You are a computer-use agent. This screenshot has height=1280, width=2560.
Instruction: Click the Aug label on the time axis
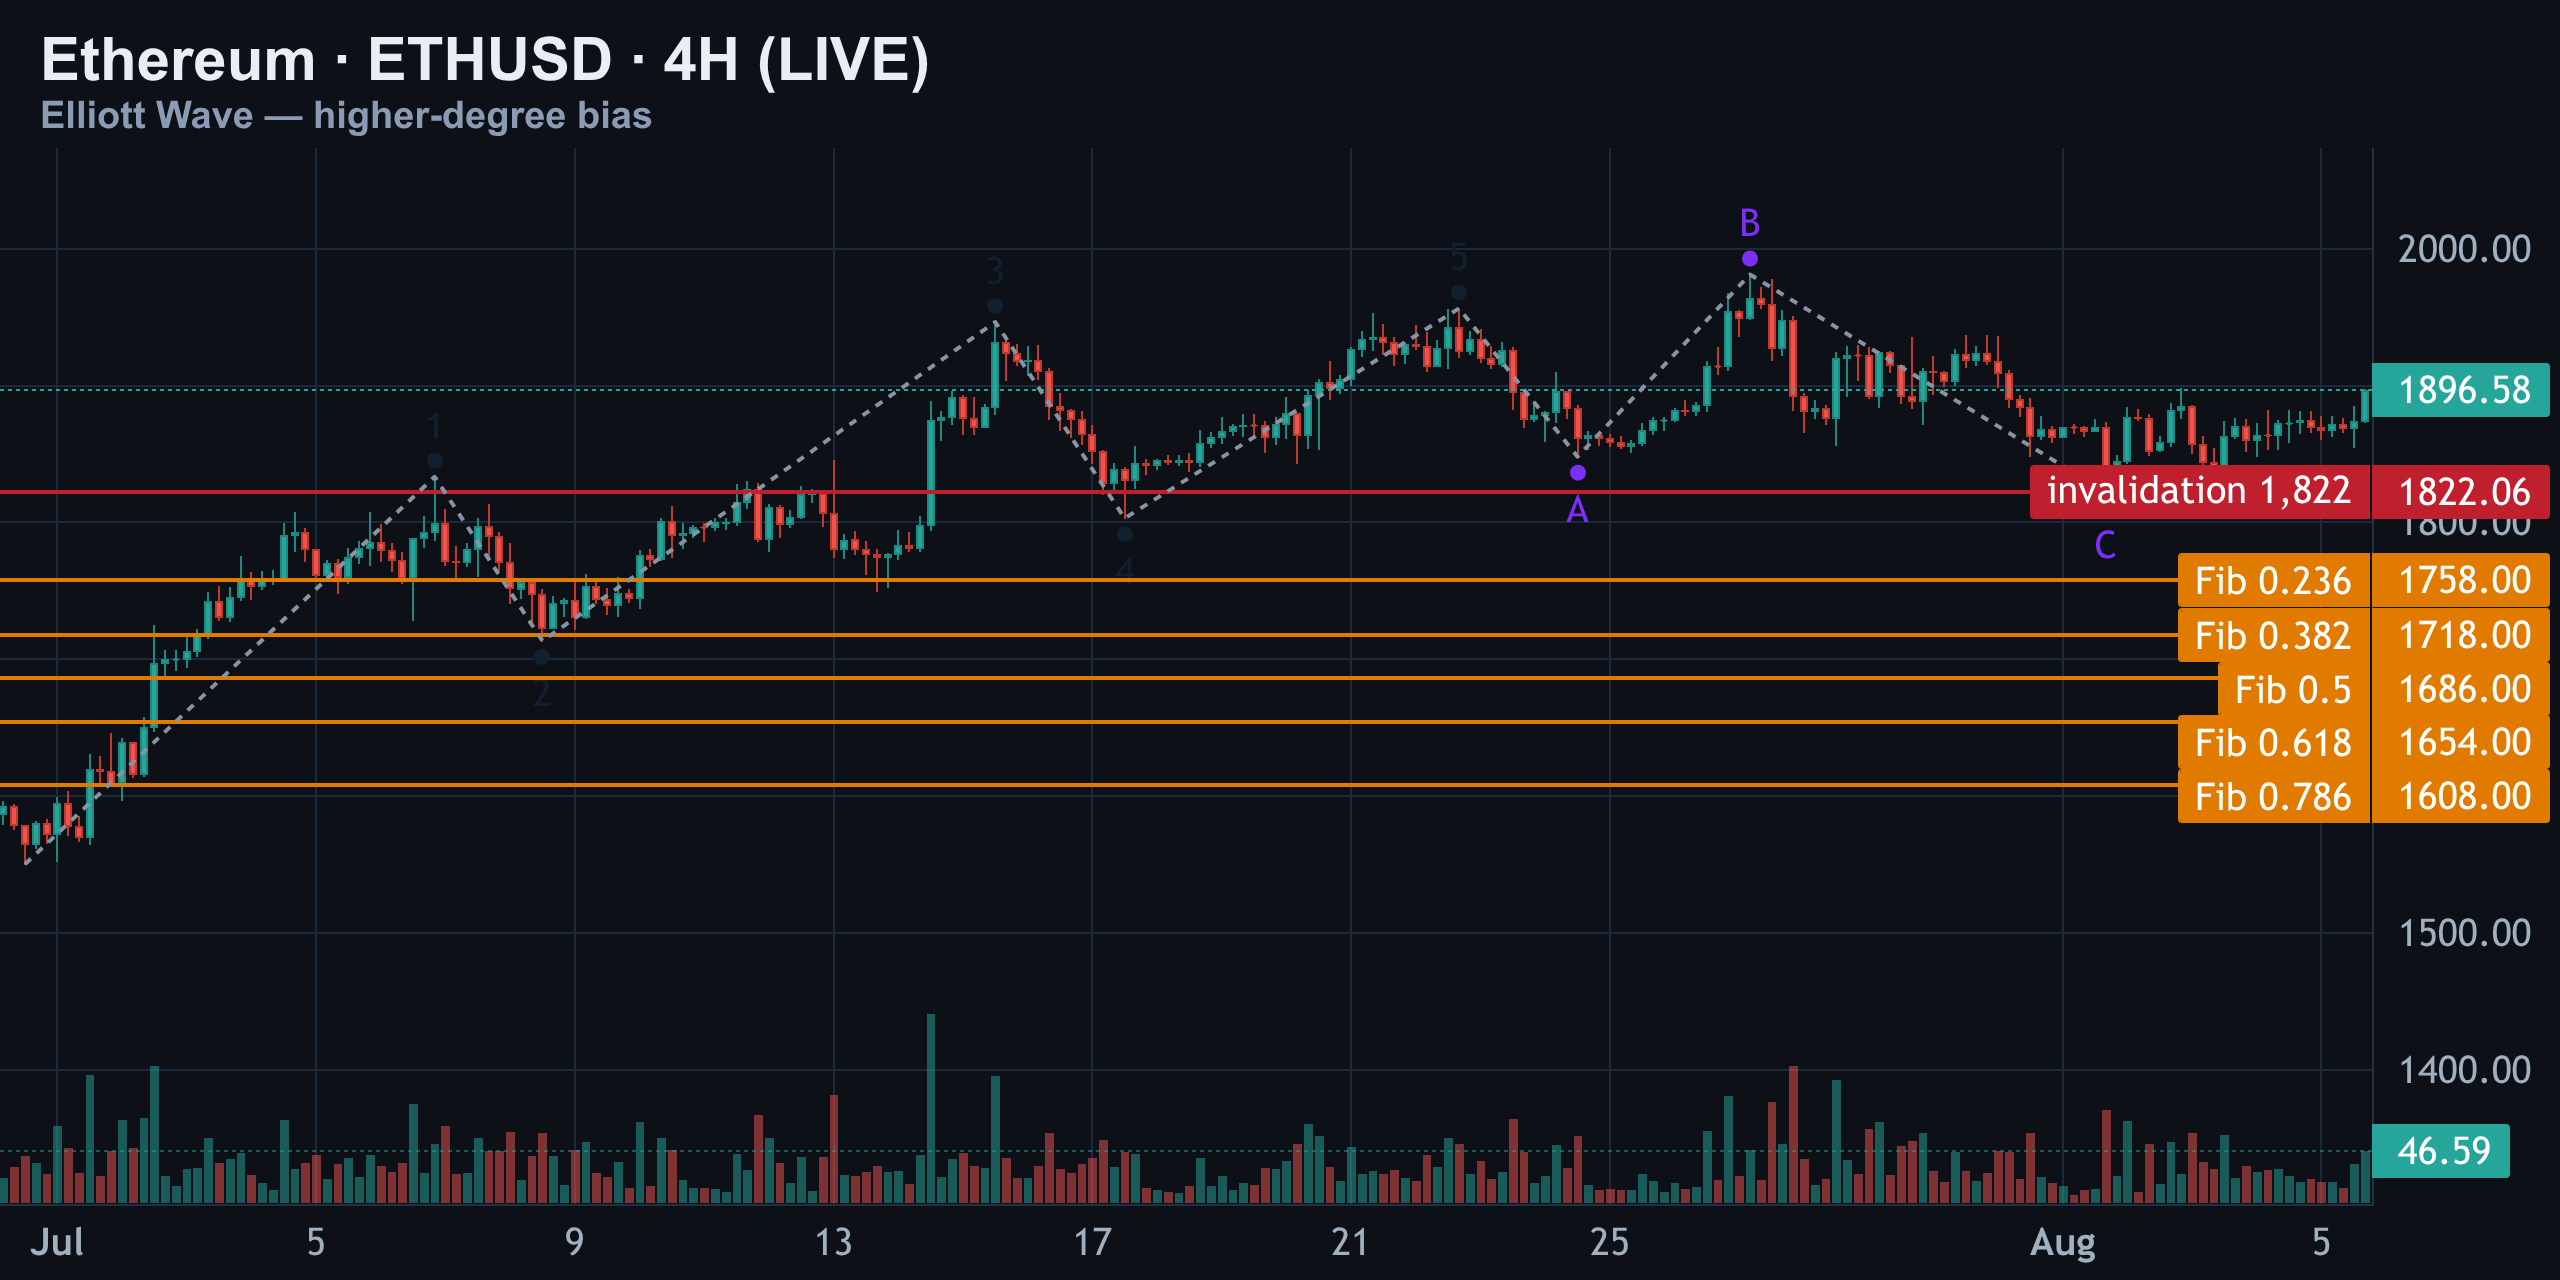click(x=2062, y=1242)
